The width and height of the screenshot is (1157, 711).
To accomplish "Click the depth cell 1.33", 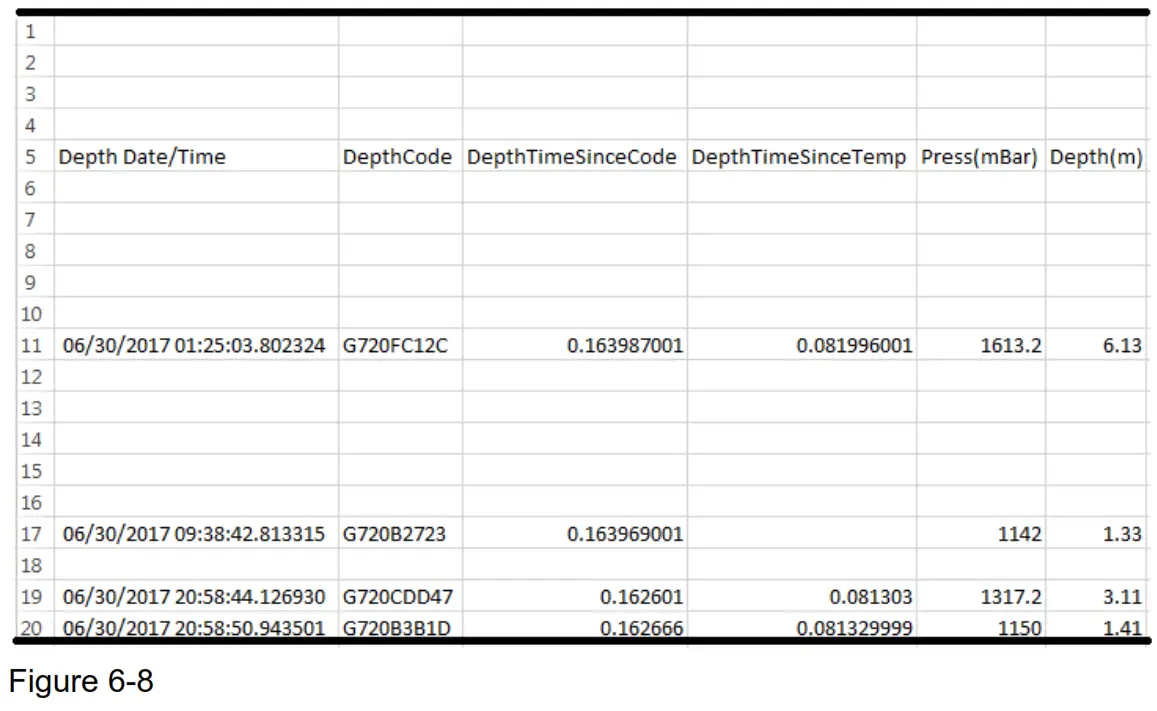I will (1096, 533).
